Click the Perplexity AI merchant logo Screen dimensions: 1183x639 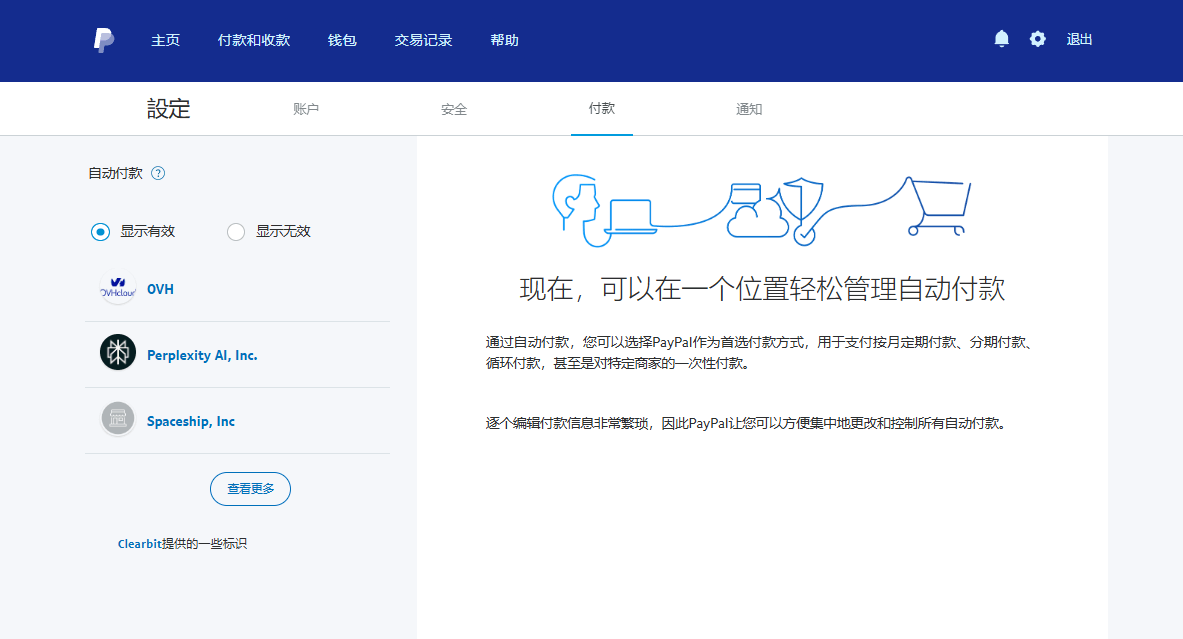(x=118, y=352)
